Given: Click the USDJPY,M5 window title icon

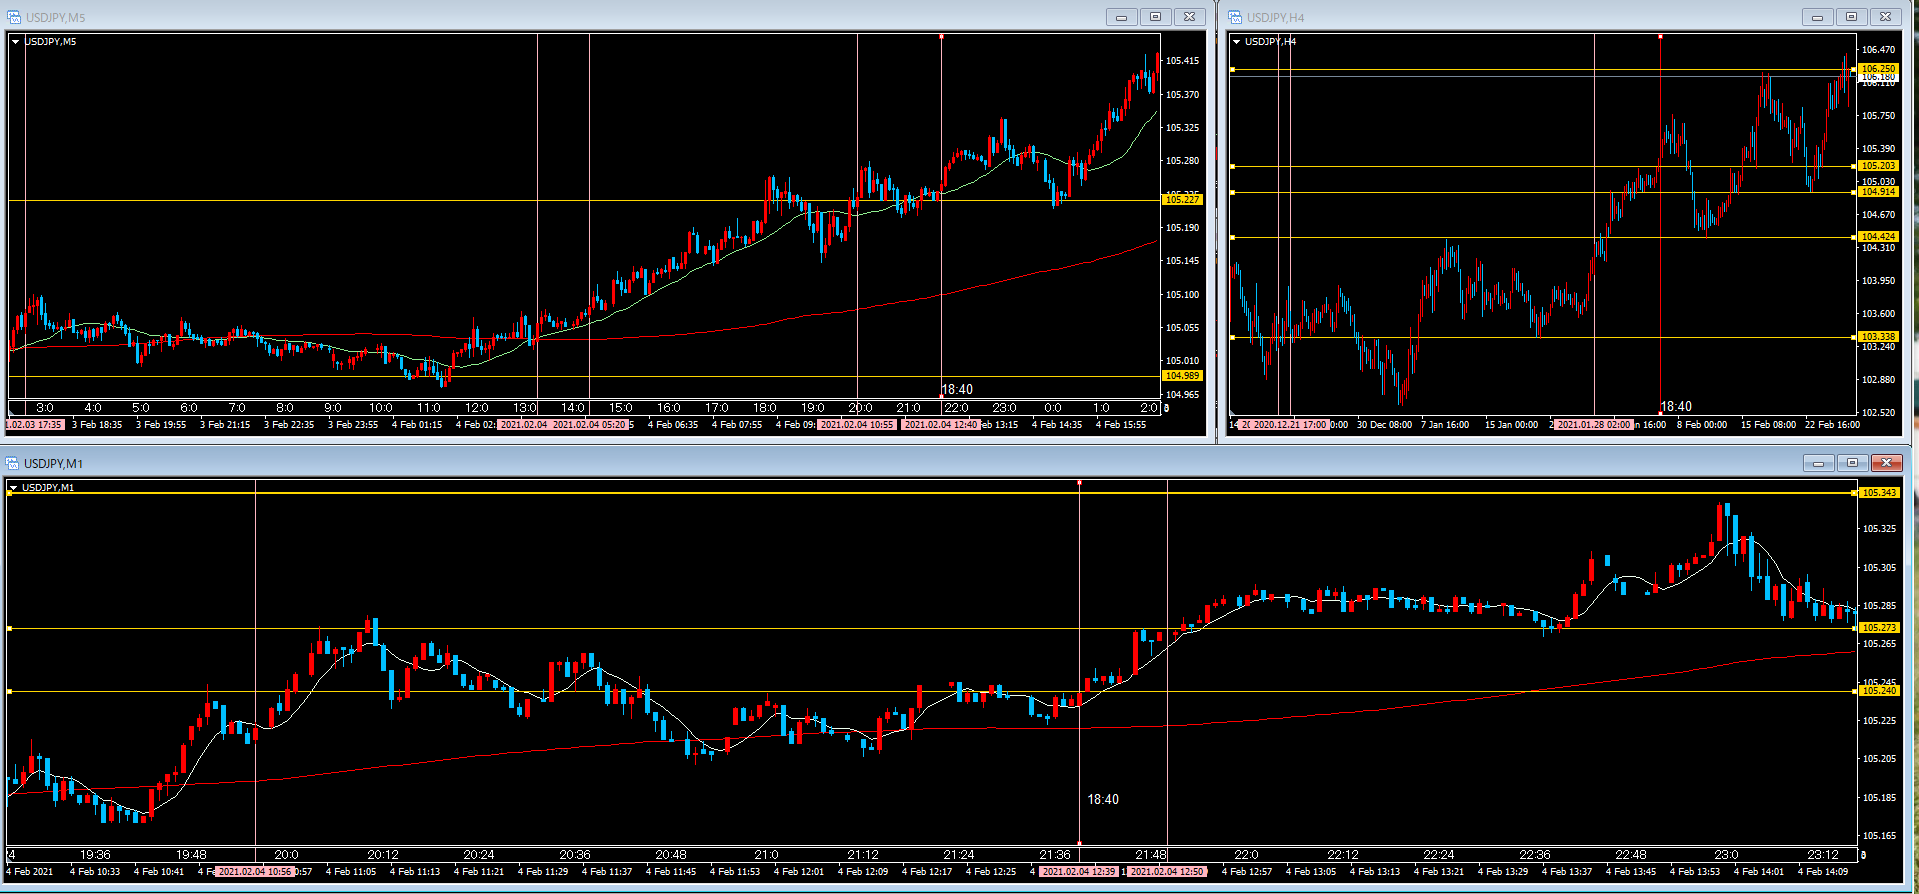Looking at the screenshot, I should tap(14, 17).
